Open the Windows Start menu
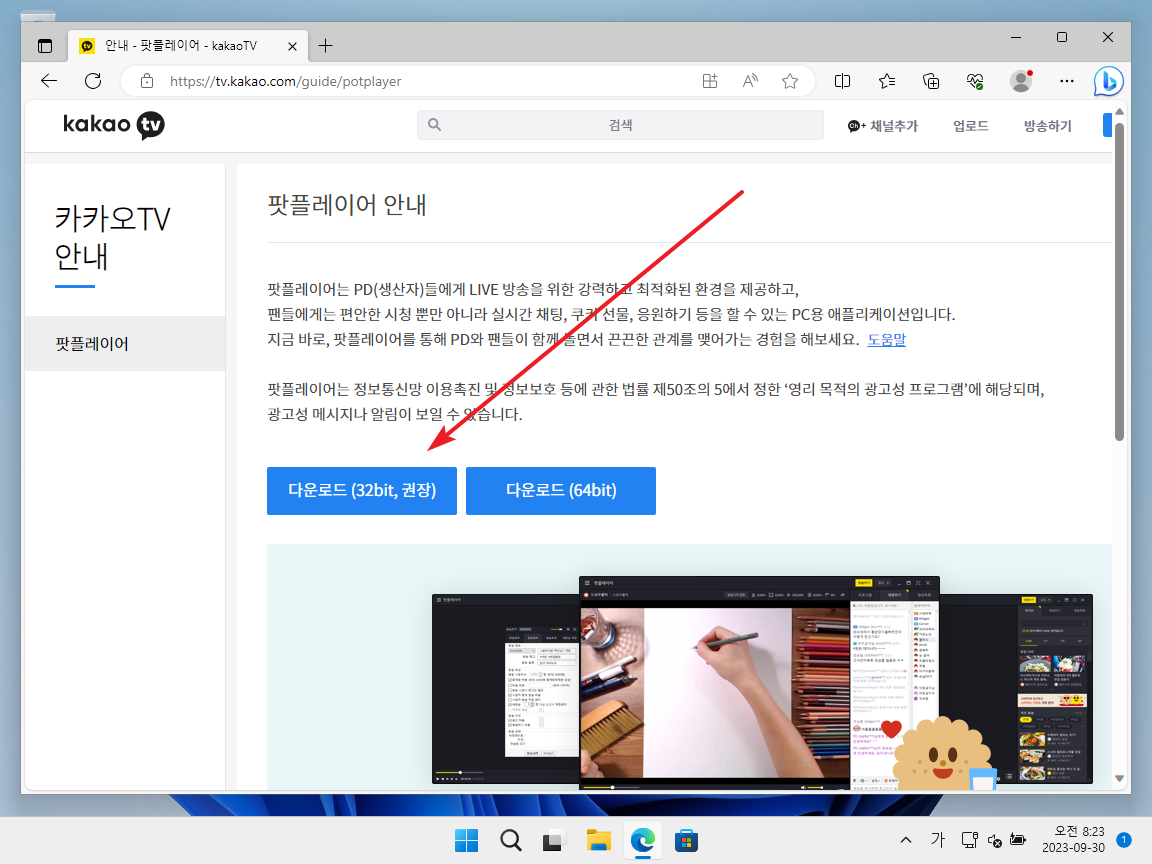This screenshot has height=864, width=1152. coord(467,840)
